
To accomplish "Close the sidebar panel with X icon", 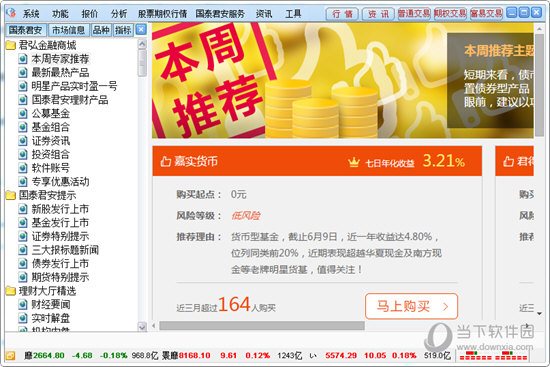I will [x=141, y=29].
